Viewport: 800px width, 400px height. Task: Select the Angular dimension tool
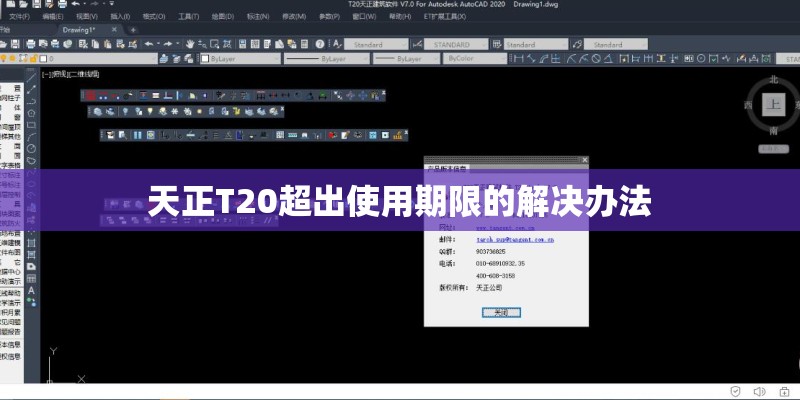click(609, 59)
